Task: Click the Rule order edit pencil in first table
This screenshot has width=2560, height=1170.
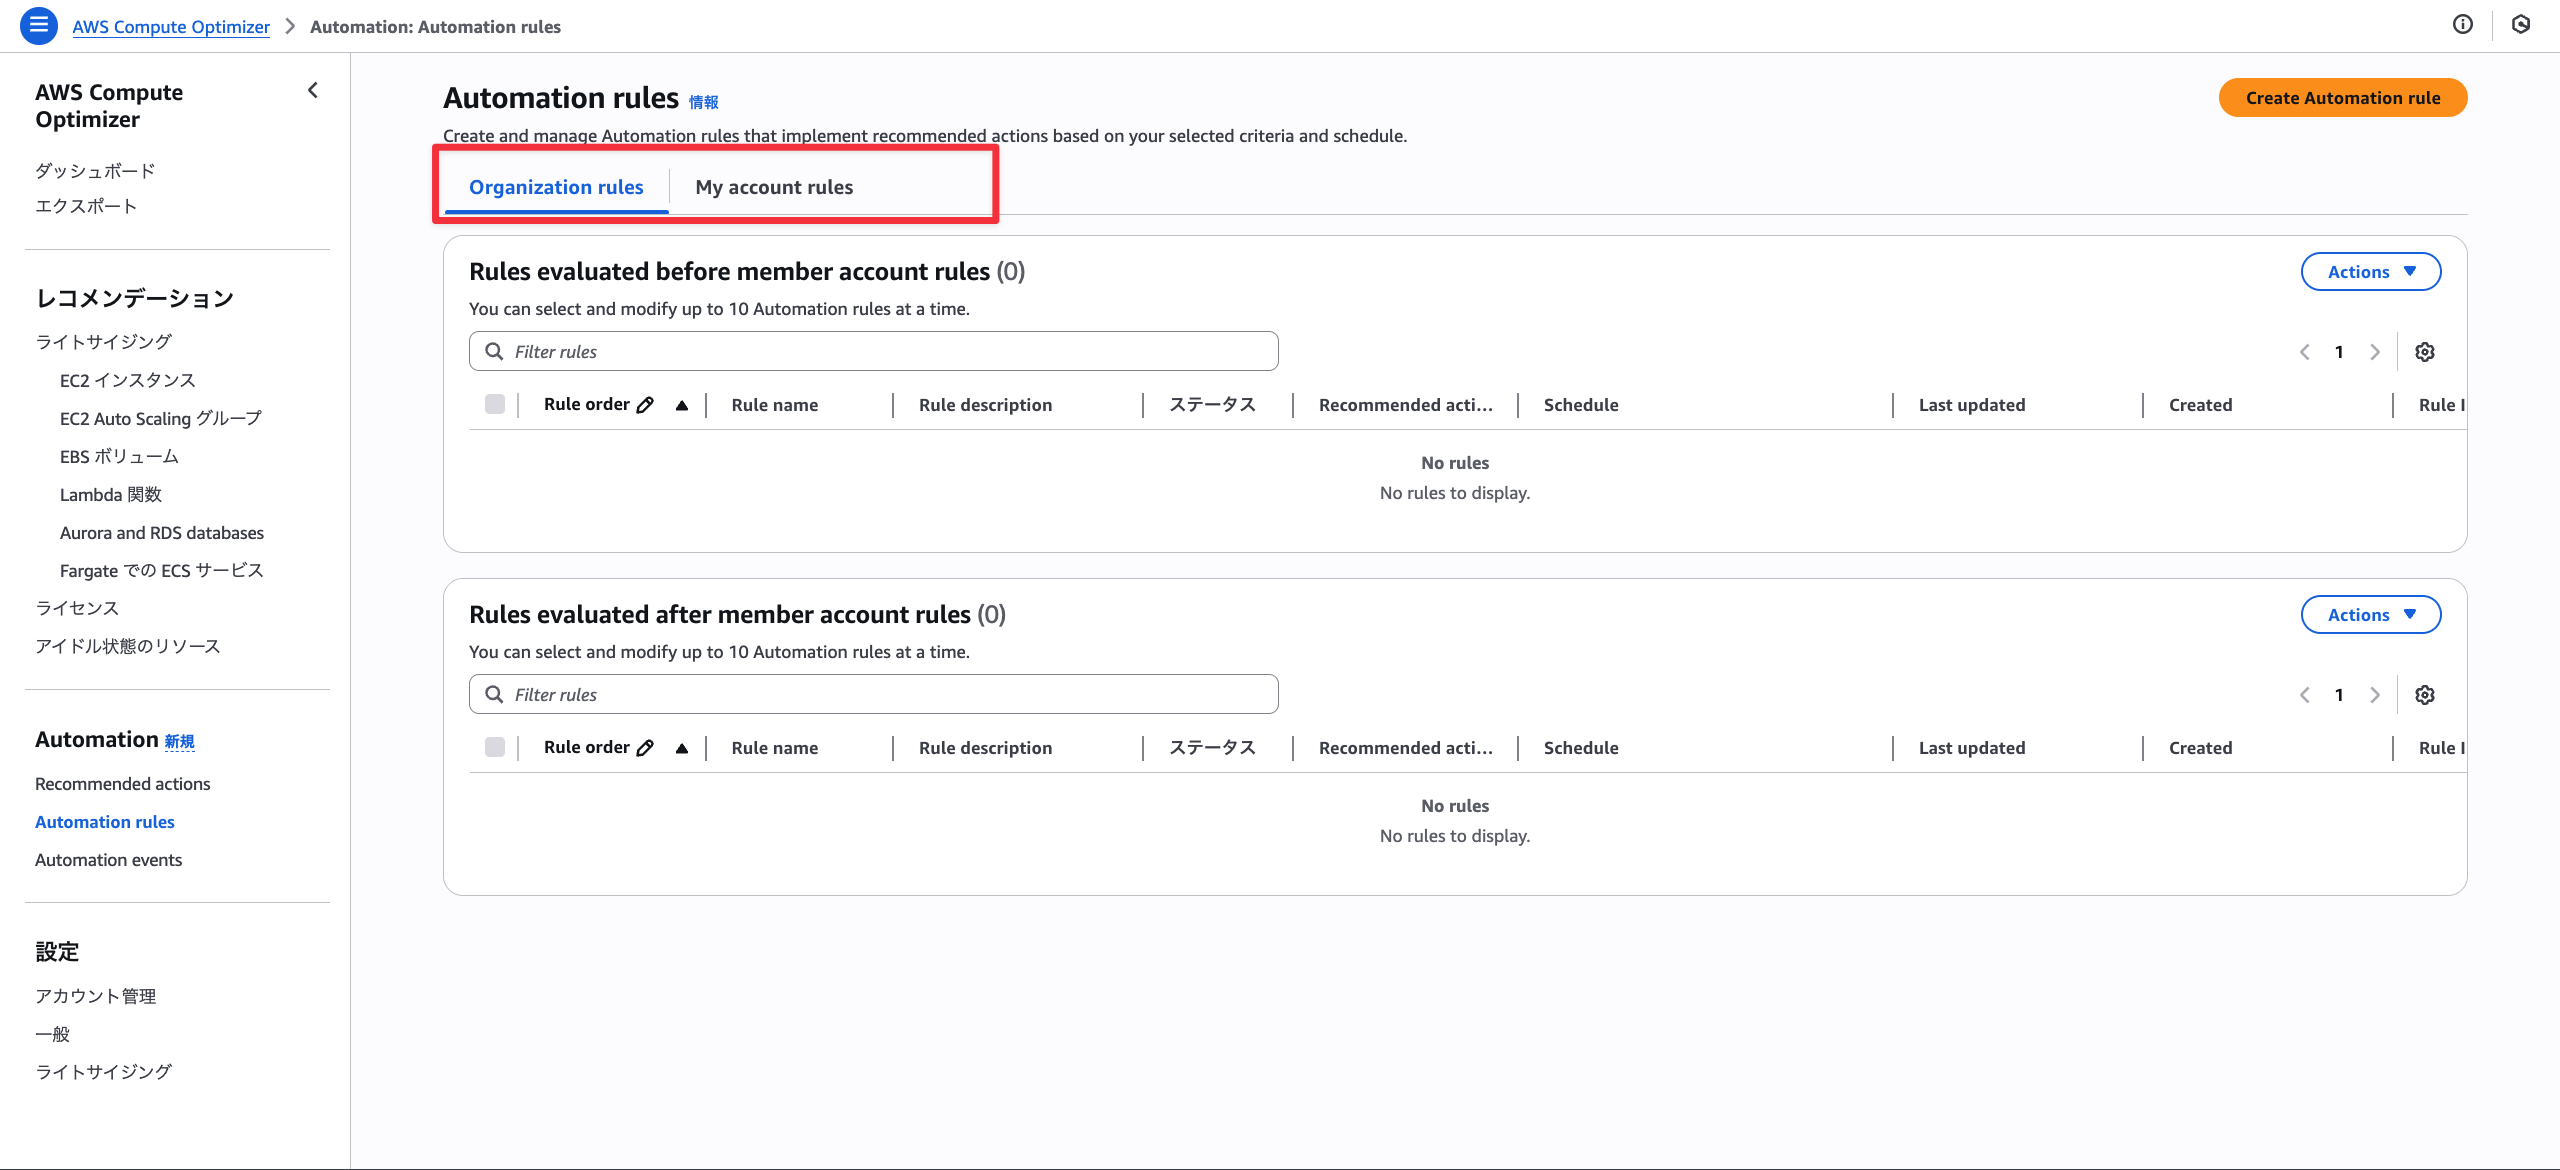Action: click(x=646, y=405)
